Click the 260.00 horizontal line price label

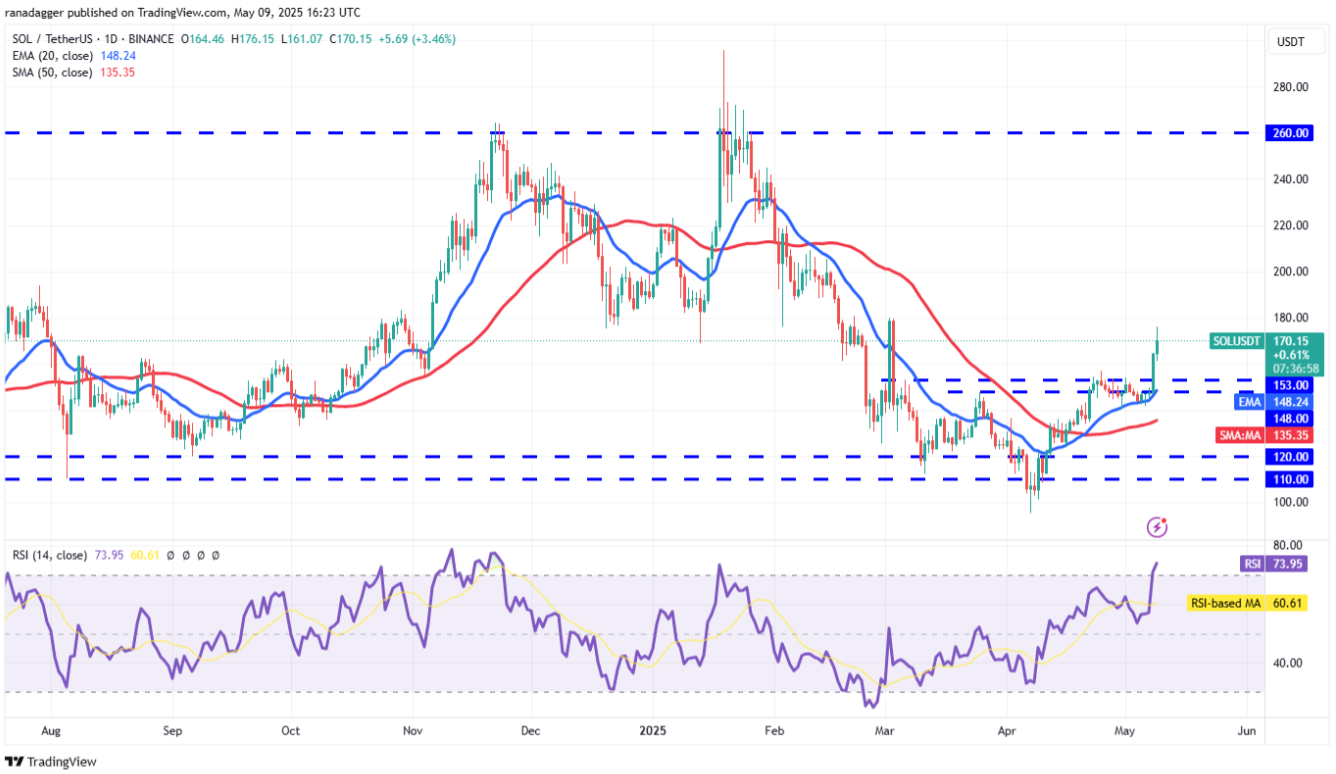[x=1292, y=133]
